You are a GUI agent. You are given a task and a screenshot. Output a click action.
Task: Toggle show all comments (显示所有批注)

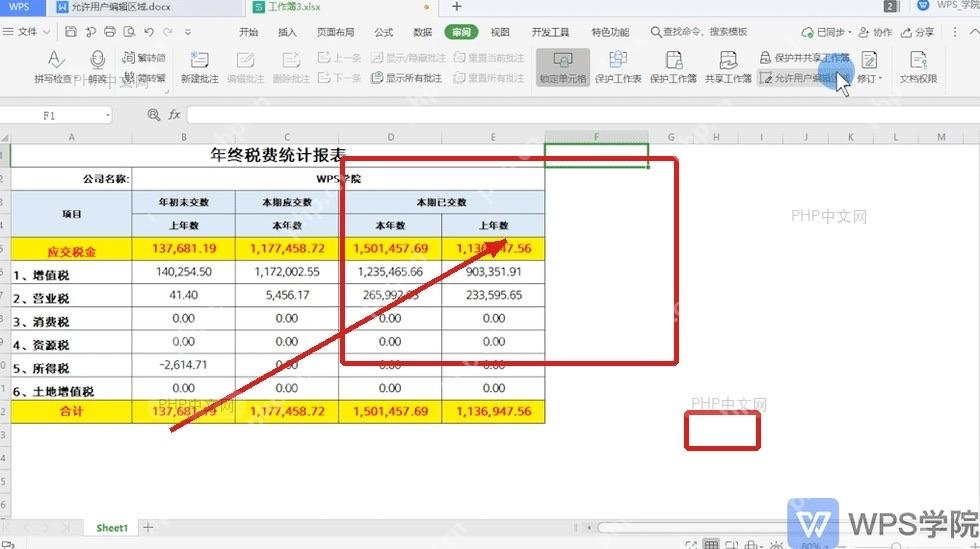tap(406, 78)
